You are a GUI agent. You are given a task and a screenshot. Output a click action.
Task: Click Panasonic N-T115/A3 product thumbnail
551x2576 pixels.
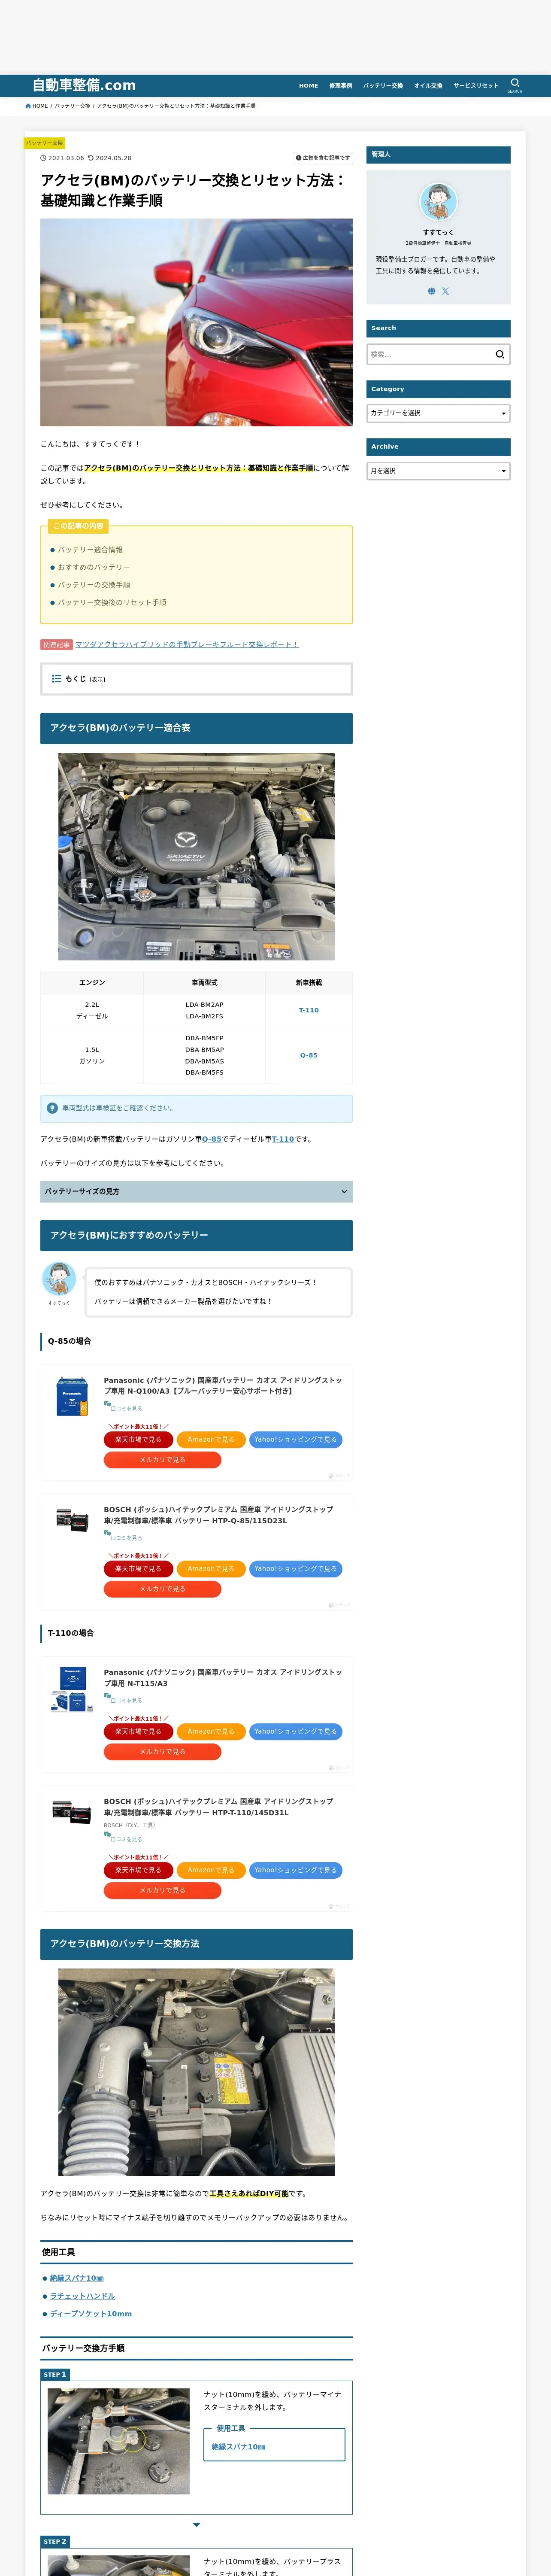72,1690
